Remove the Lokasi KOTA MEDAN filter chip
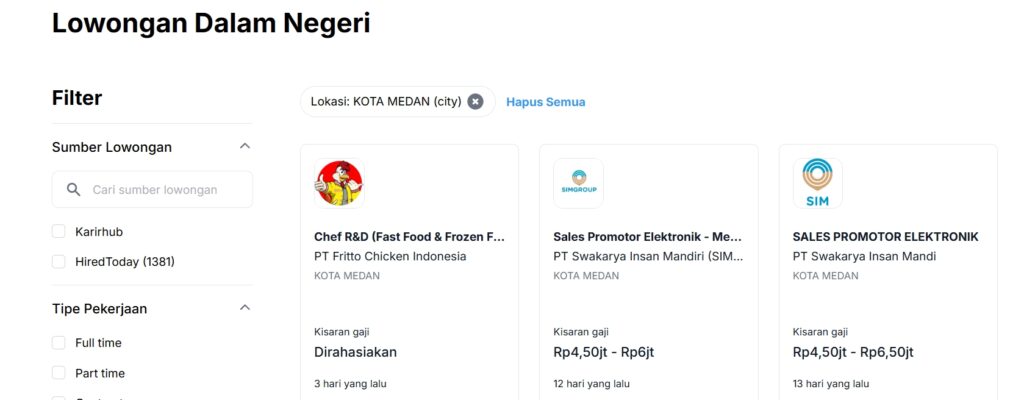Image resolution: width=1024 pixels, height=400 pixels. (475, 102)
